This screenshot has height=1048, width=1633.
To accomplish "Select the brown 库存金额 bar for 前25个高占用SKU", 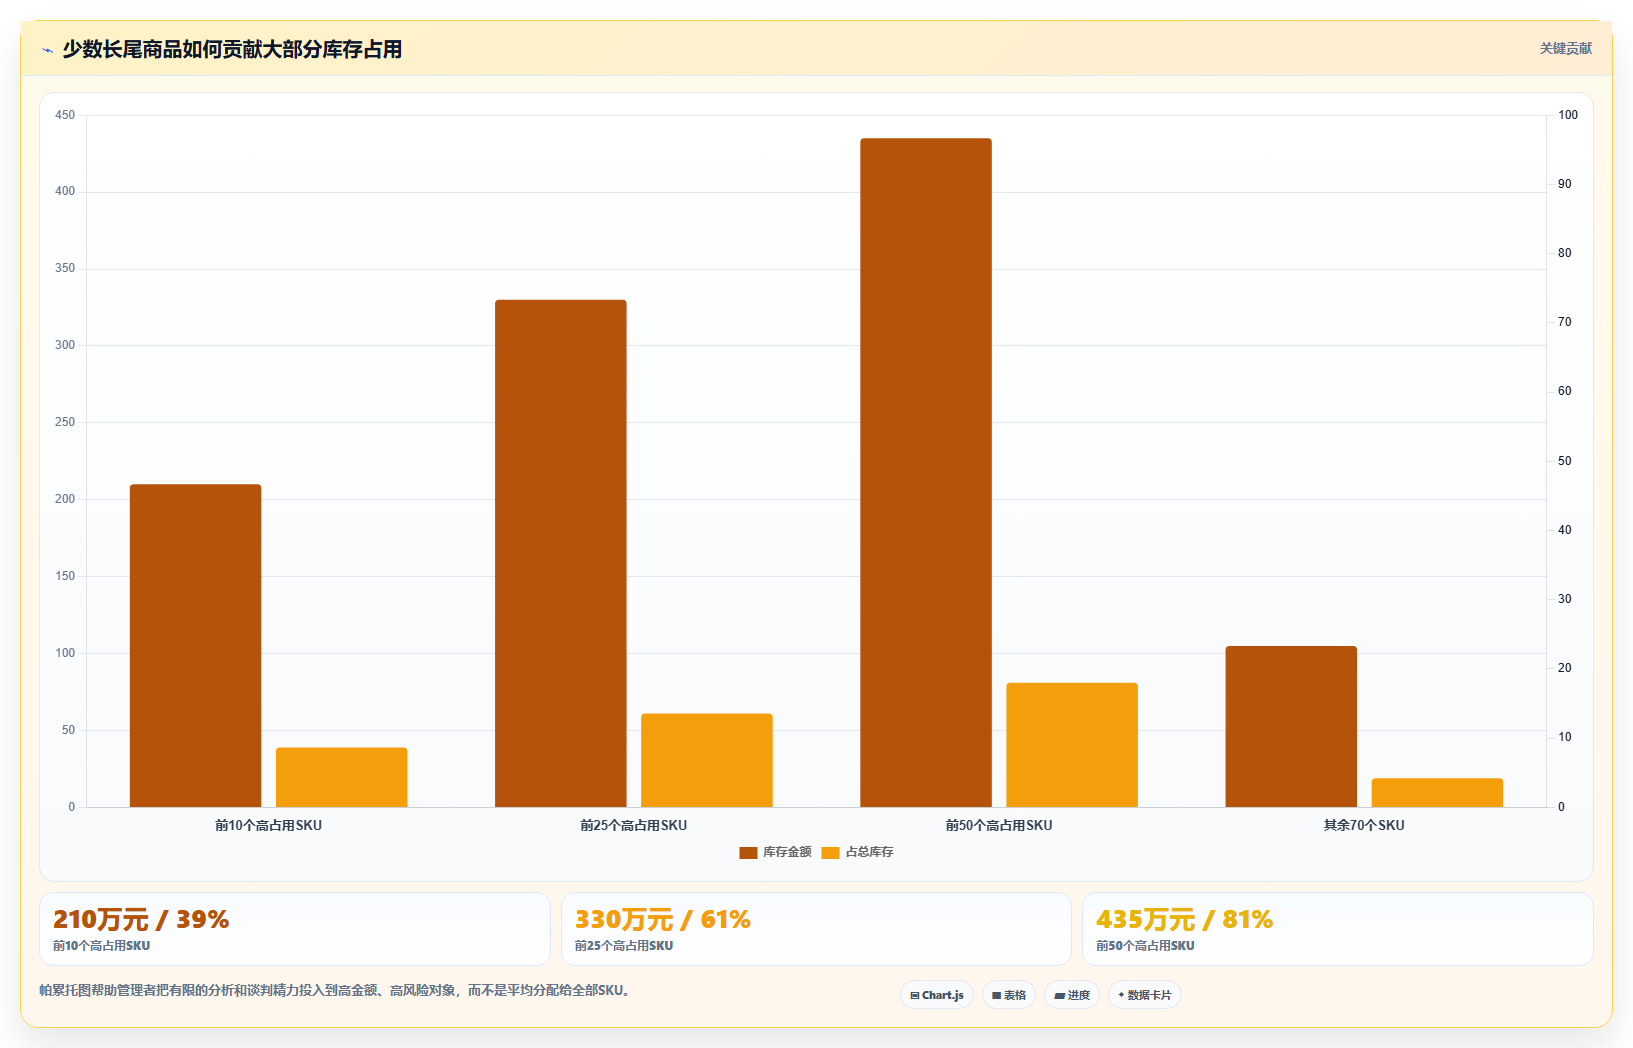I will [x=561, y=553].
